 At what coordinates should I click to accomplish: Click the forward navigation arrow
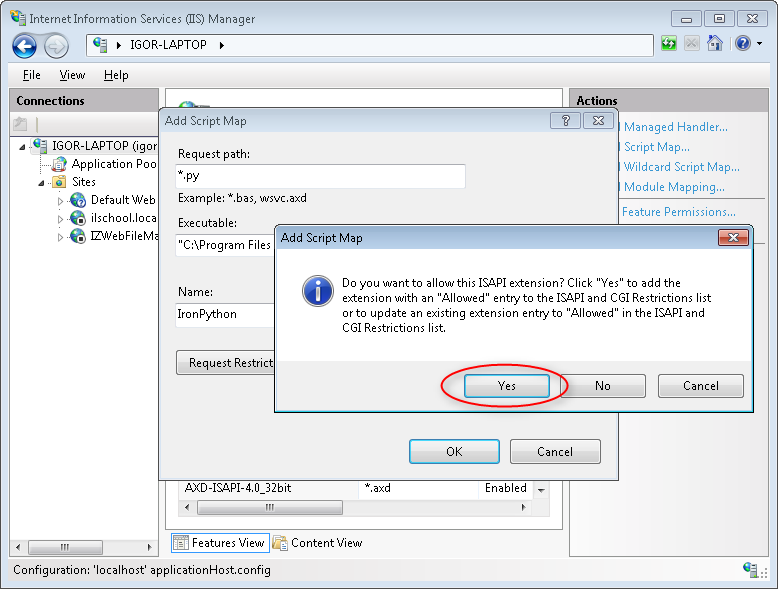tap(56, 47)
